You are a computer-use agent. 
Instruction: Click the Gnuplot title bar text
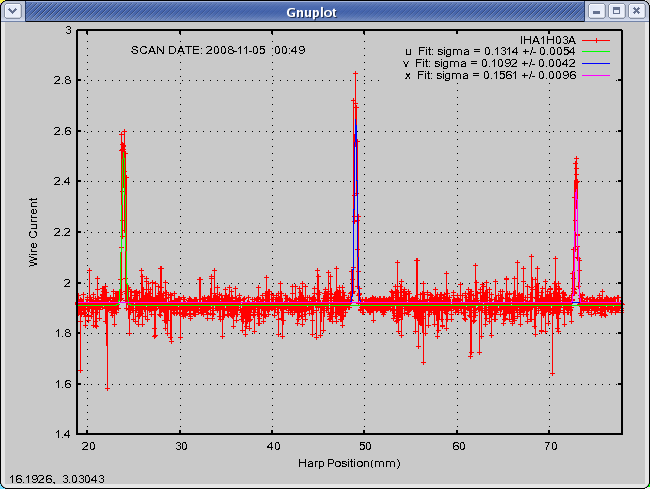pos(311,12)
